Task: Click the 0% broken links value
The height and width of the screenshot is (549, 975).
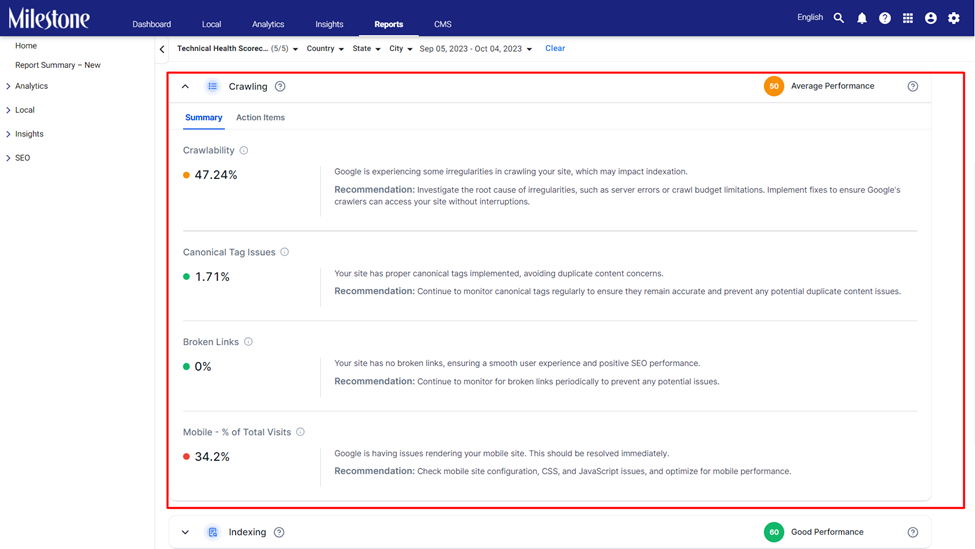Action: (x=203, y=367)
